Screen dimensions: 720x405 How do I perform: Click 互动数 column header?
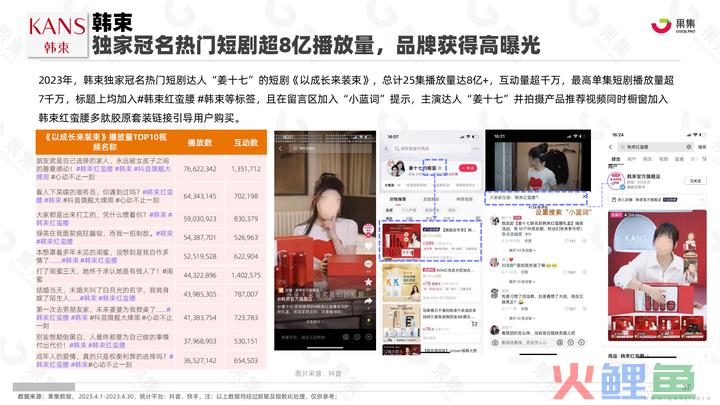coord(246,143)
